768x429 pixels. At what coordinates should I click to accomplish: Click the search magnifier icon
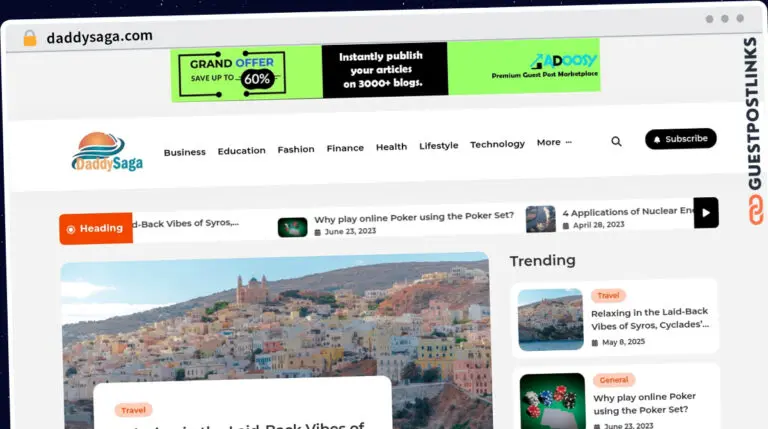tap(616, 142)
